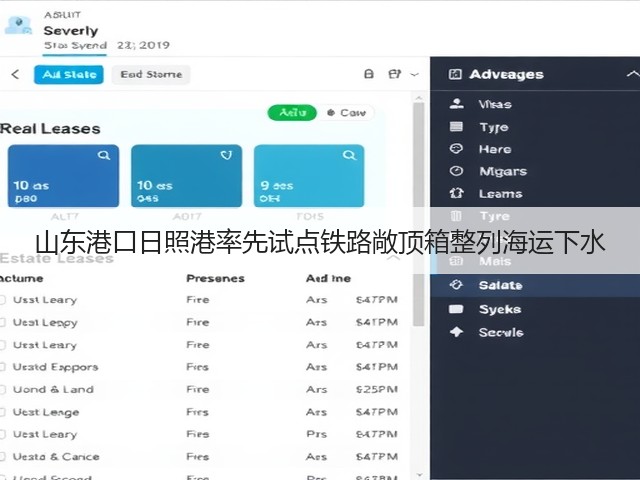Image resolution: width=640 pixels, height=480 pixels.
Task: Click the Adveages panel icon
Action: 455,74
